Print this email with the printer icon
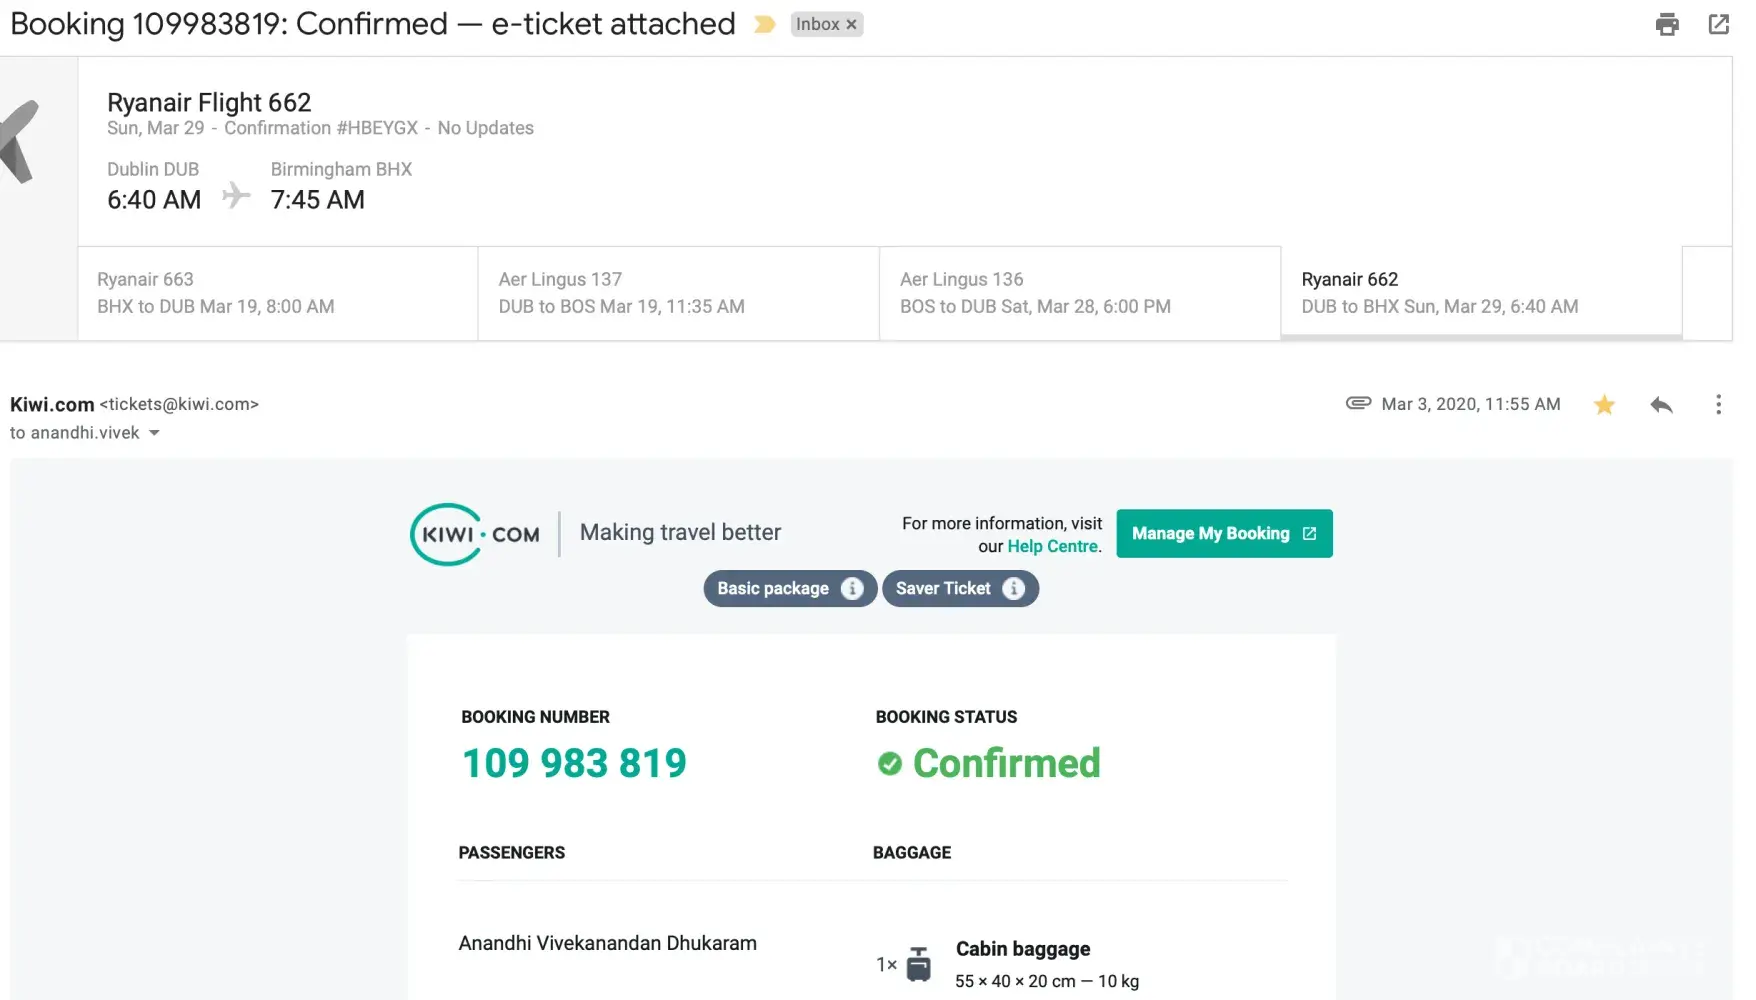 (1667, 25)
